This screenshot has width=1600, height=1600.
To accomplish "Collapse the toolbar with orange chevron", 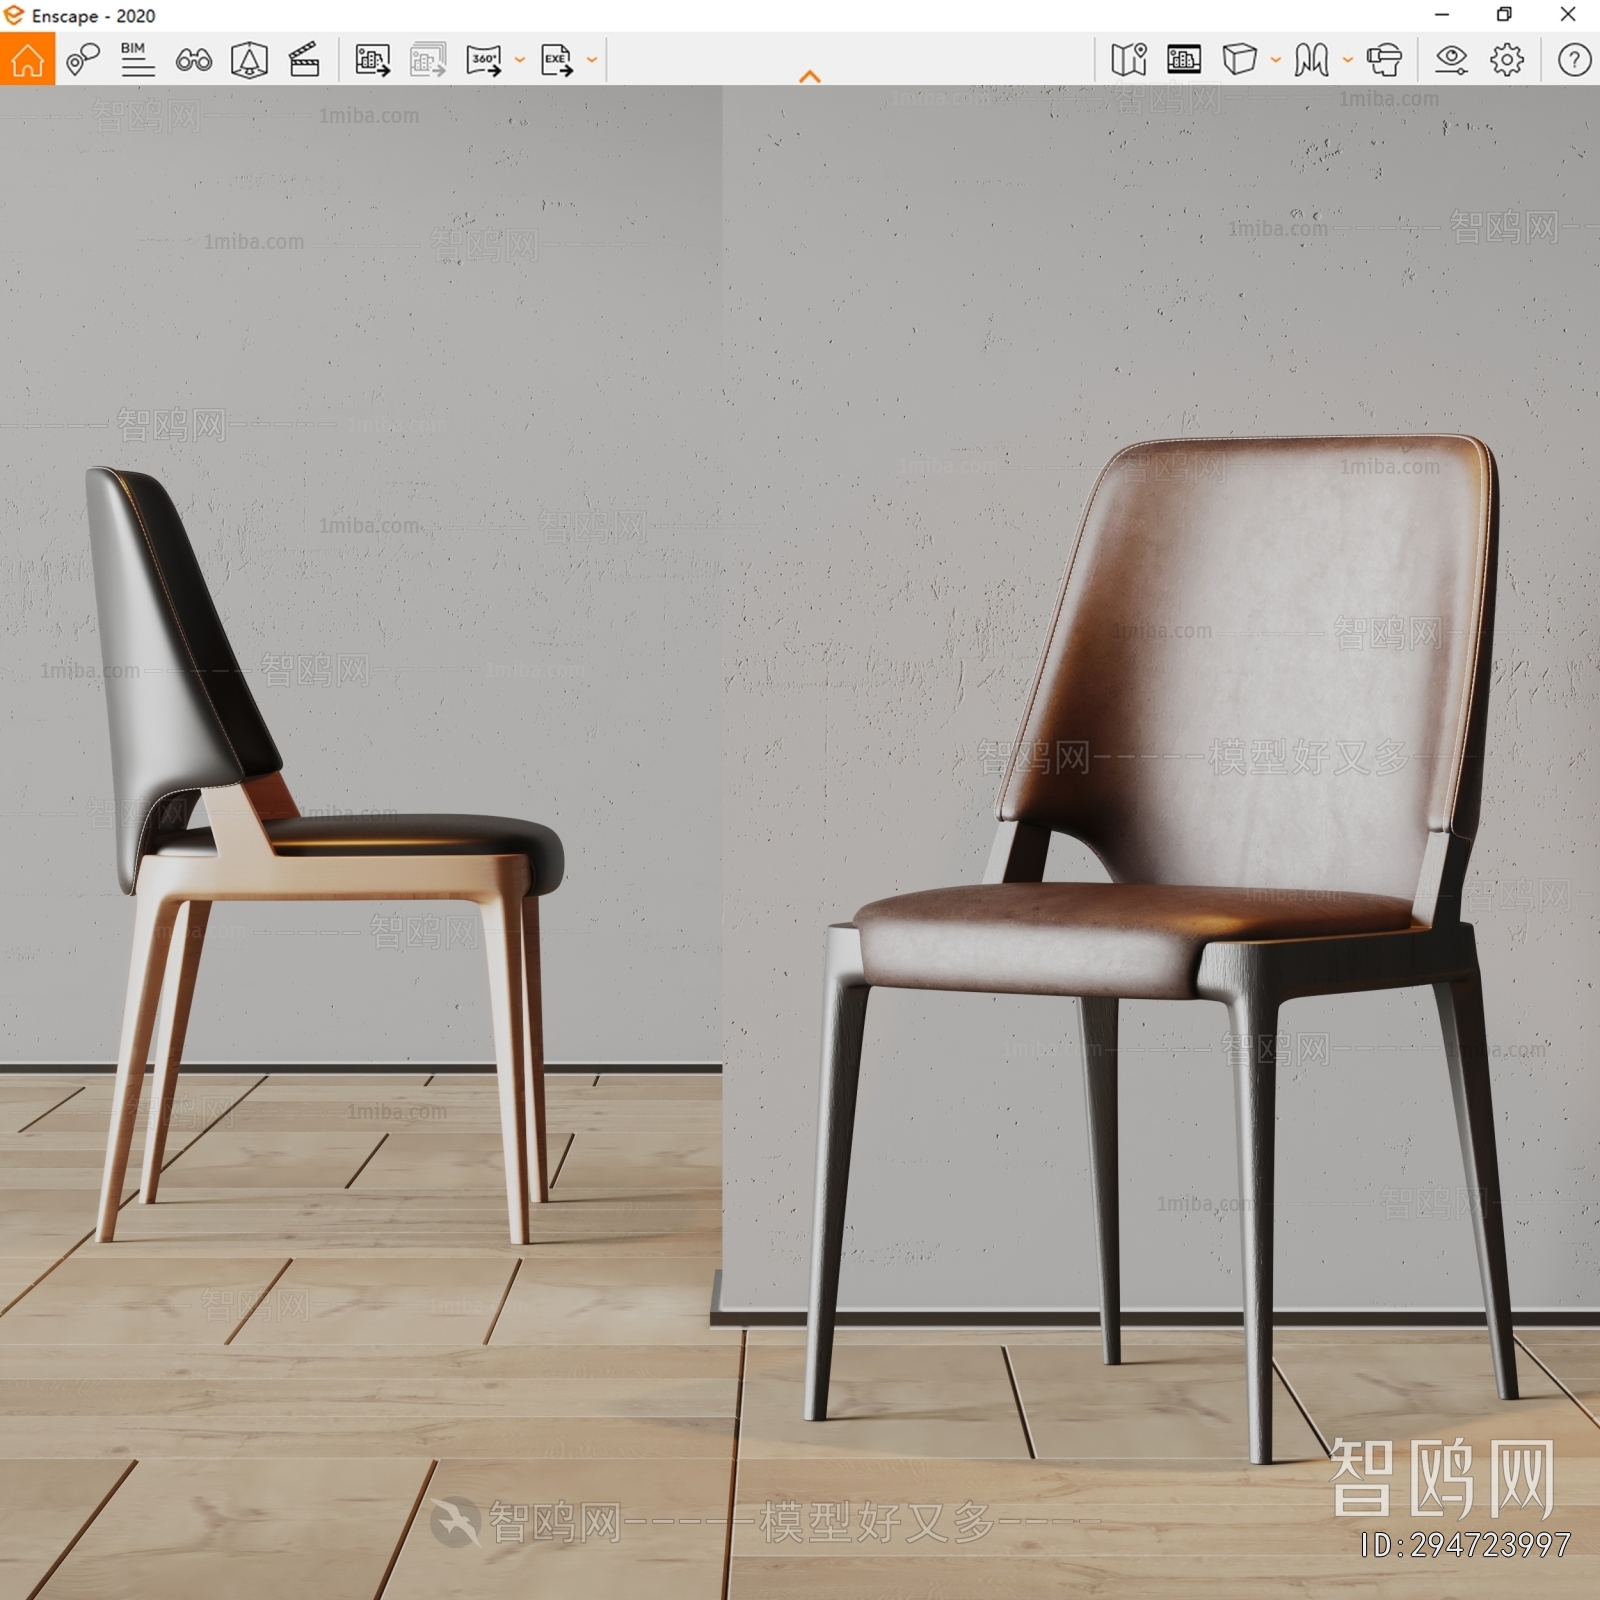I will (810, 76).
